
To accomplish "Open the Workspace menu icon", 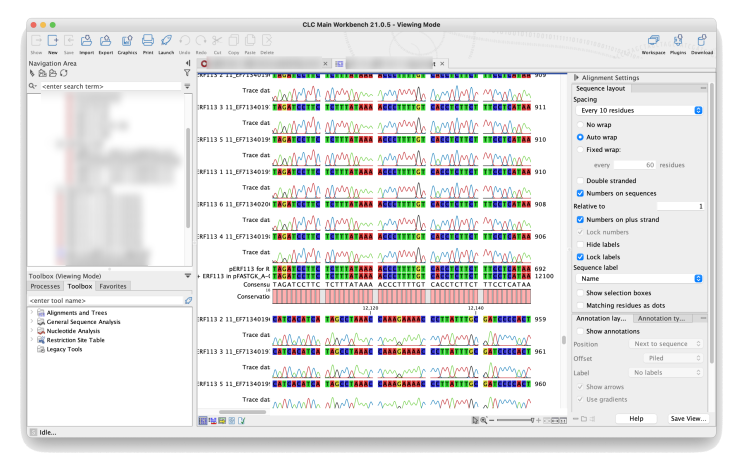I will 653,41.
